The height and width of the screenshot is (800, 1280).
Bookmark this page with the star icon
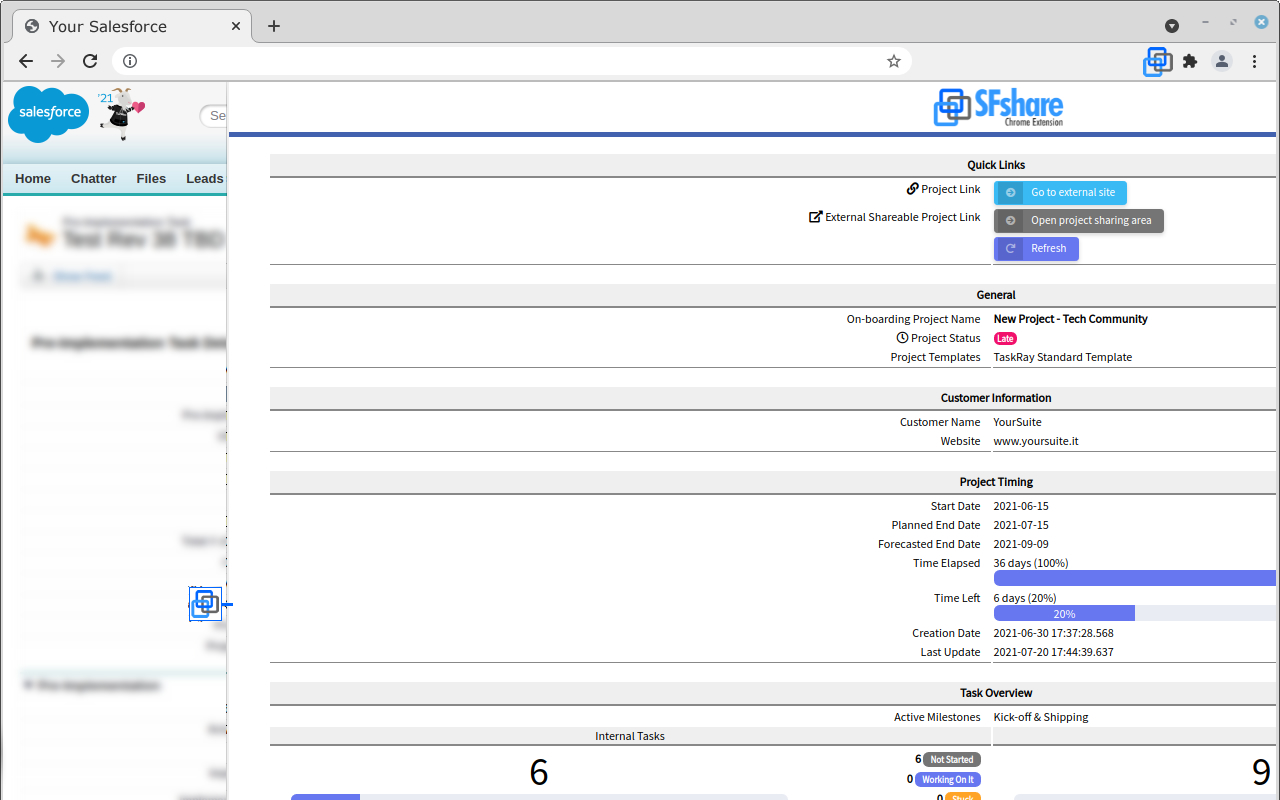coord(894,61)
